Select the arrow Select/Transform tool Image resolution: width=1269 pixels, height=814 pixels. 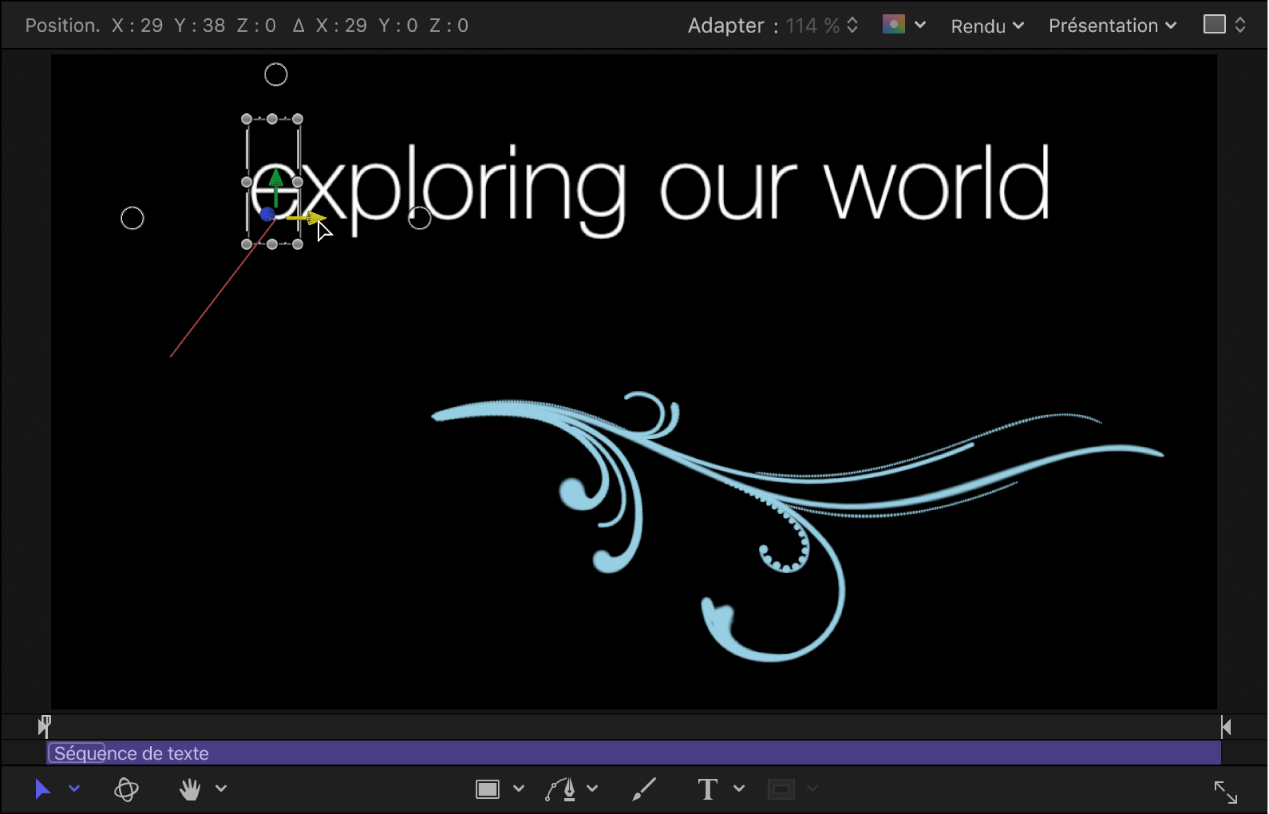point(42,790)
